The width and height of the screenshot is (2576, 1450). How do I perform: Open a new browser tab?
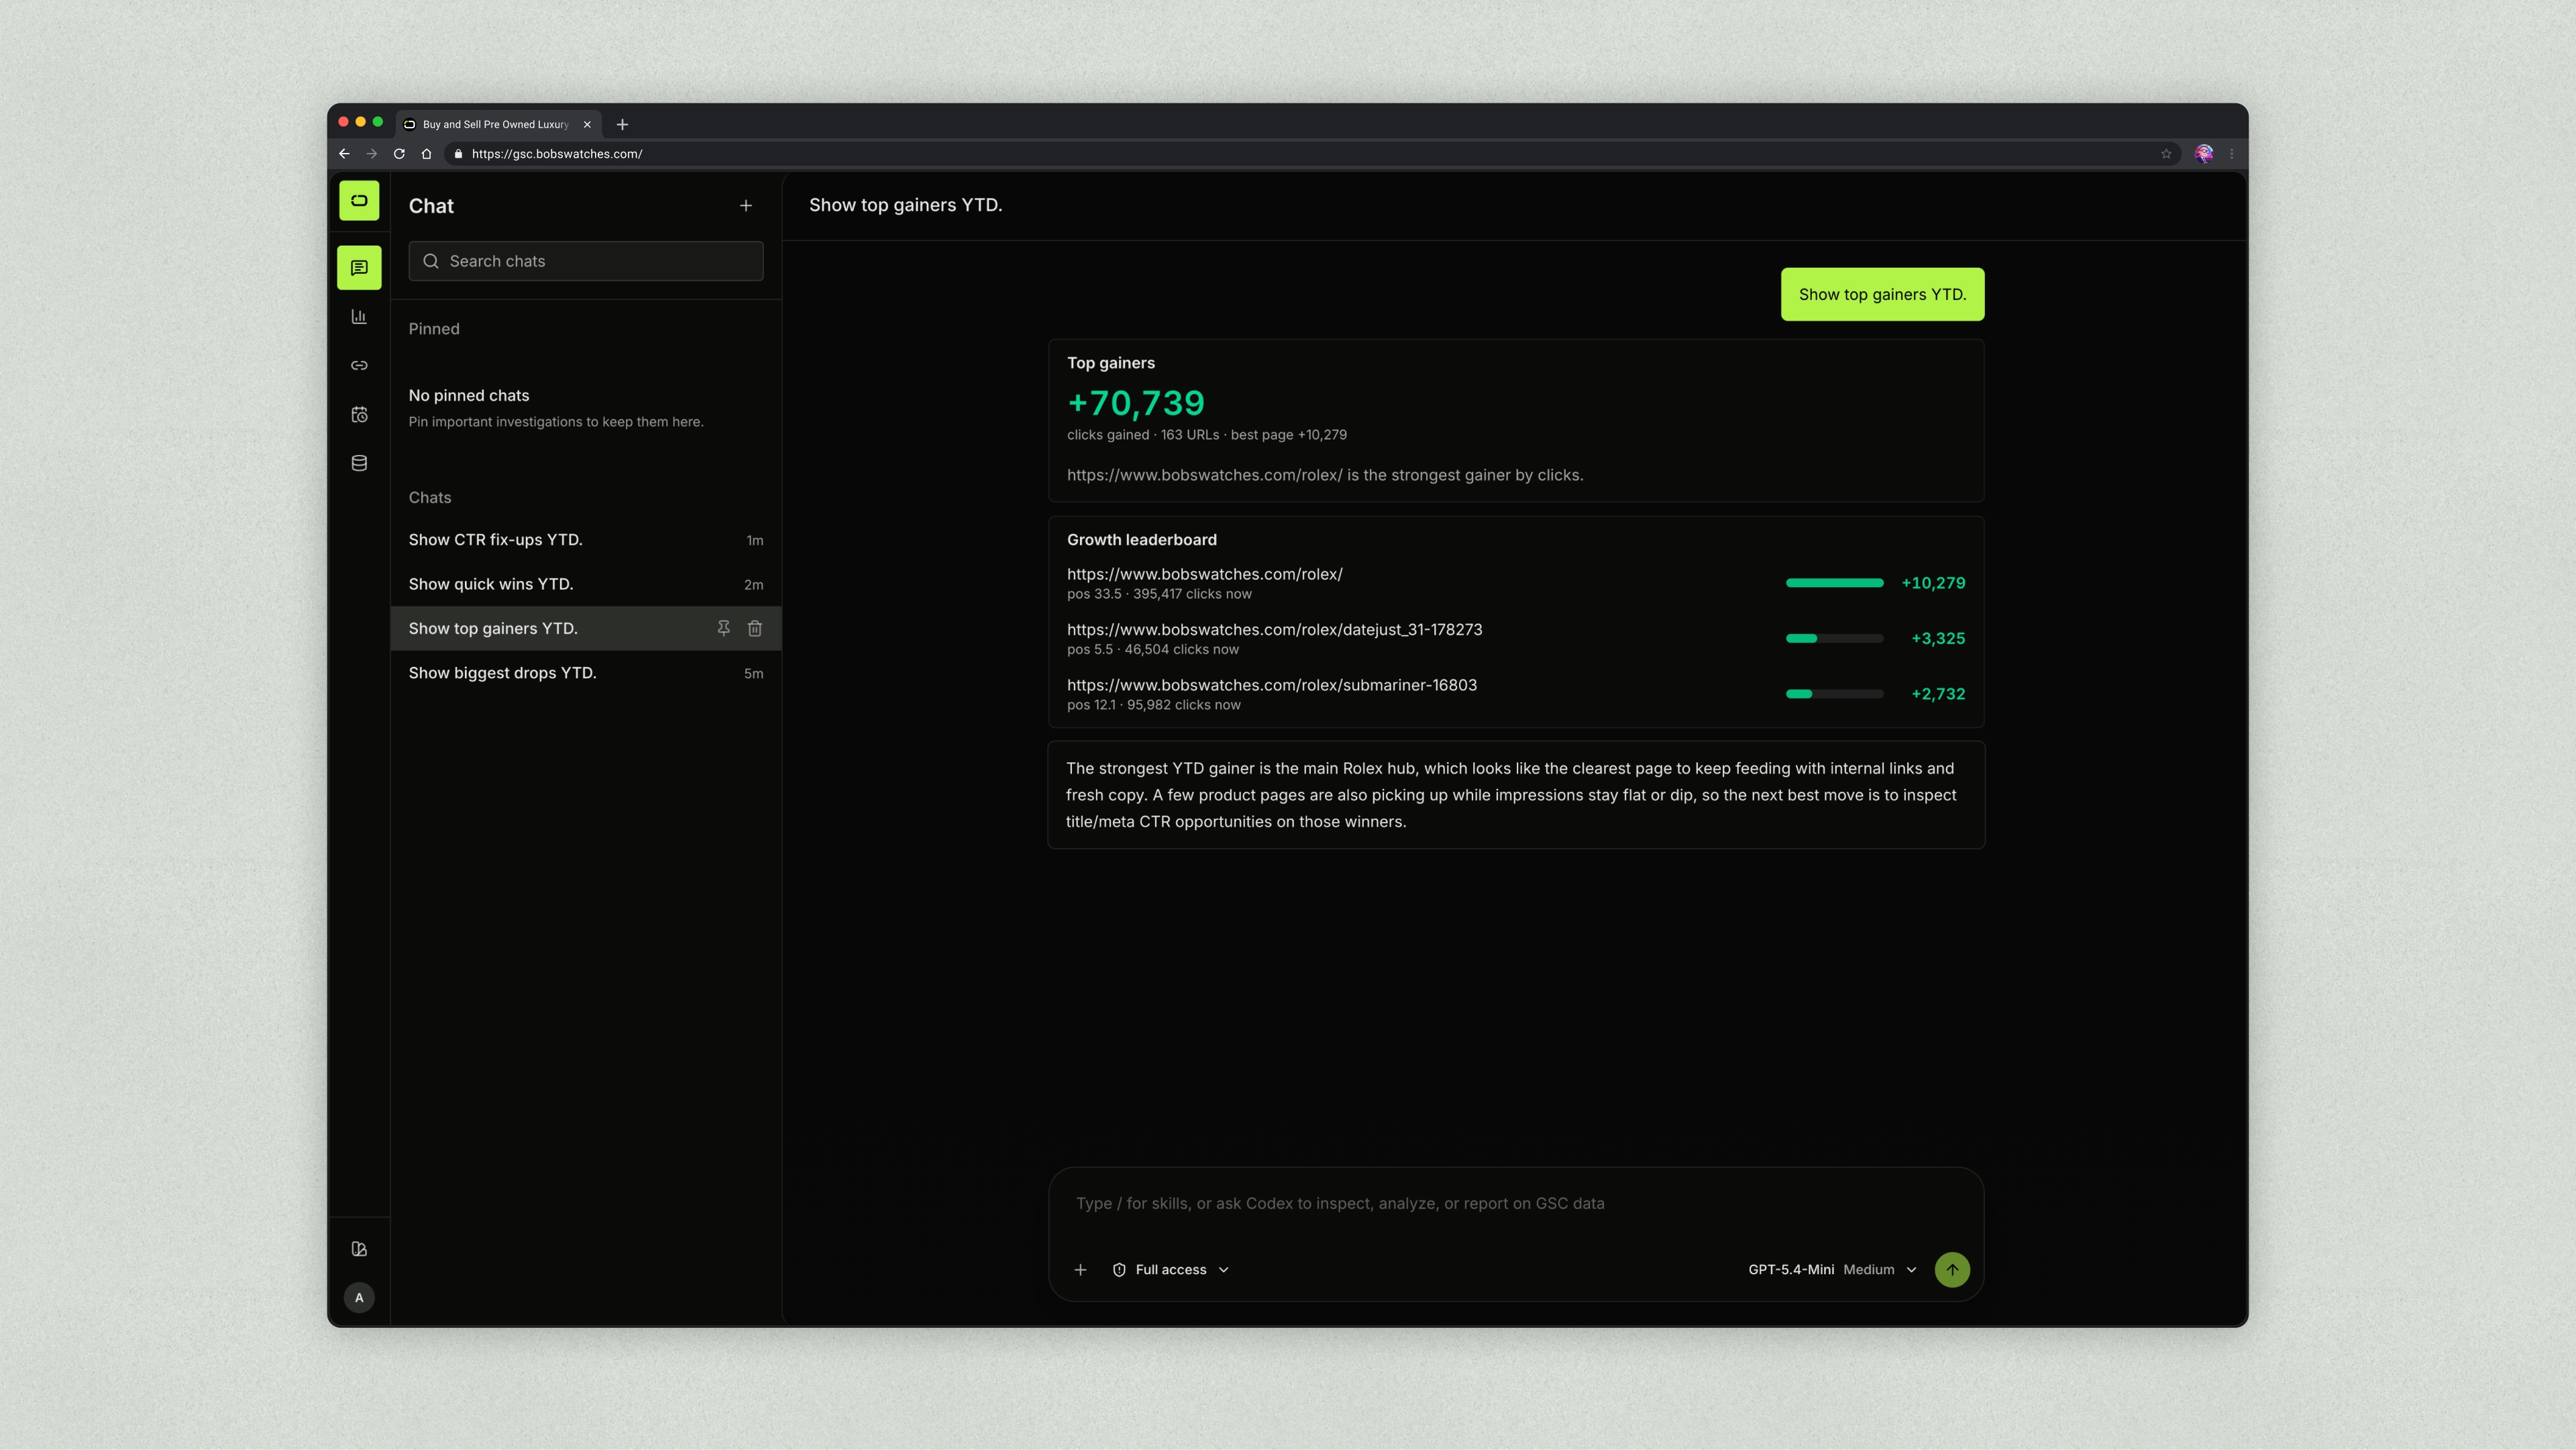pos(622,125)
